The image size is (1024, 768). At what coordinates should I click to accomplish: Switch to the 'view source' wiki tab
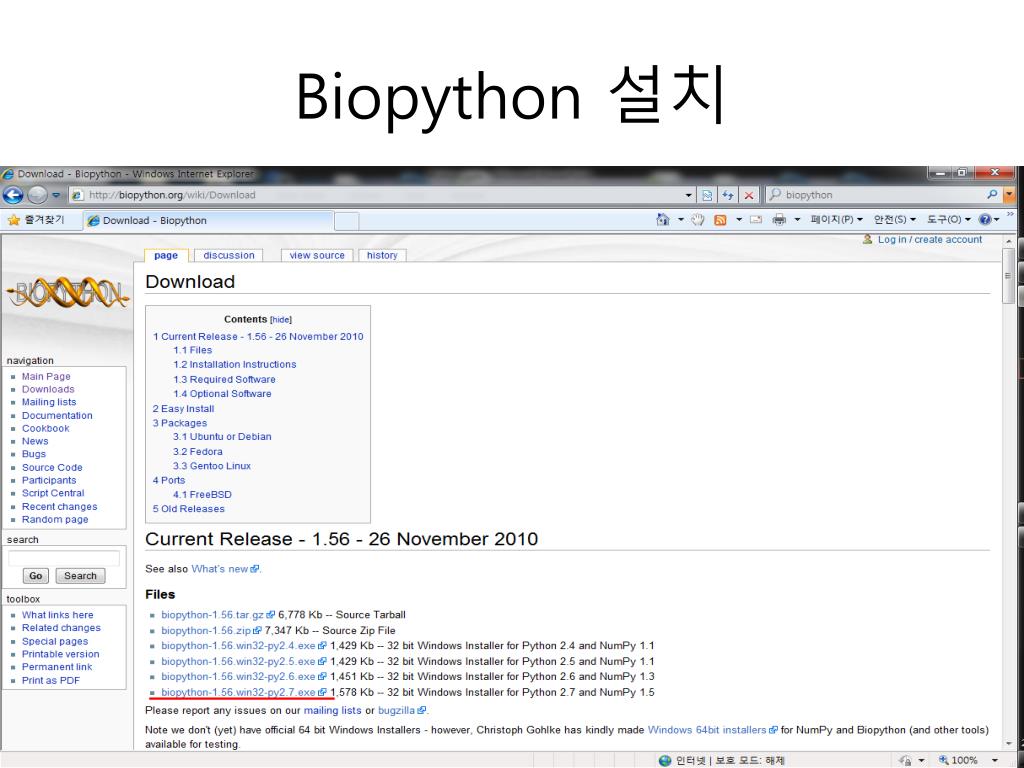317,255
